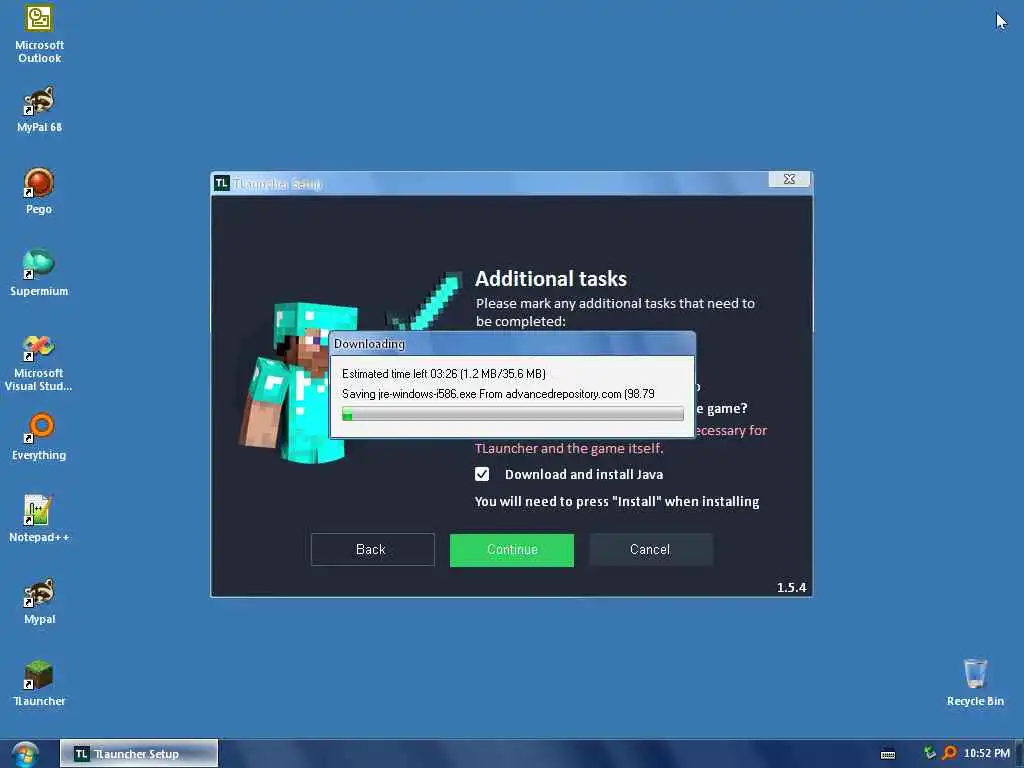The width and height of the screenshot is (1024, 768).
Task: Select the MyPal 68 desktop shortcut
Action: coord(39,110)
